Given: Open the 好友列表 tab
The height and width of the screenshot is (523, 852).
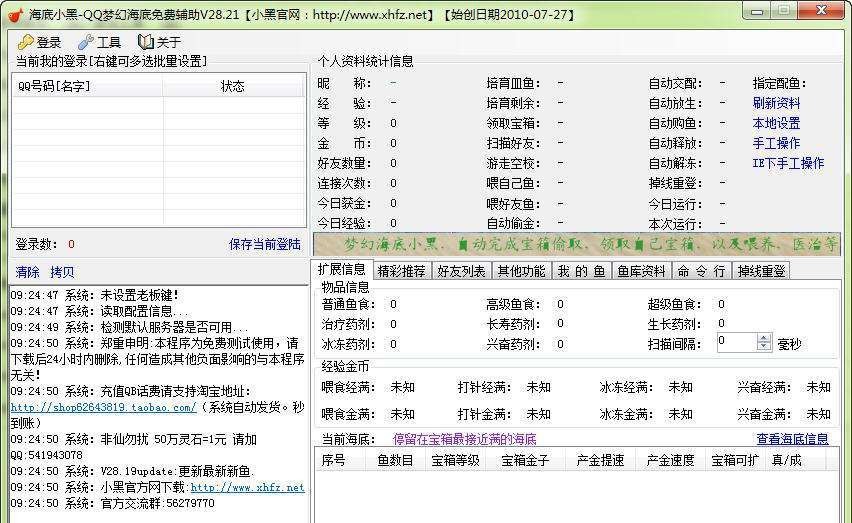Looking at the screenshot, I should (461, 270).
